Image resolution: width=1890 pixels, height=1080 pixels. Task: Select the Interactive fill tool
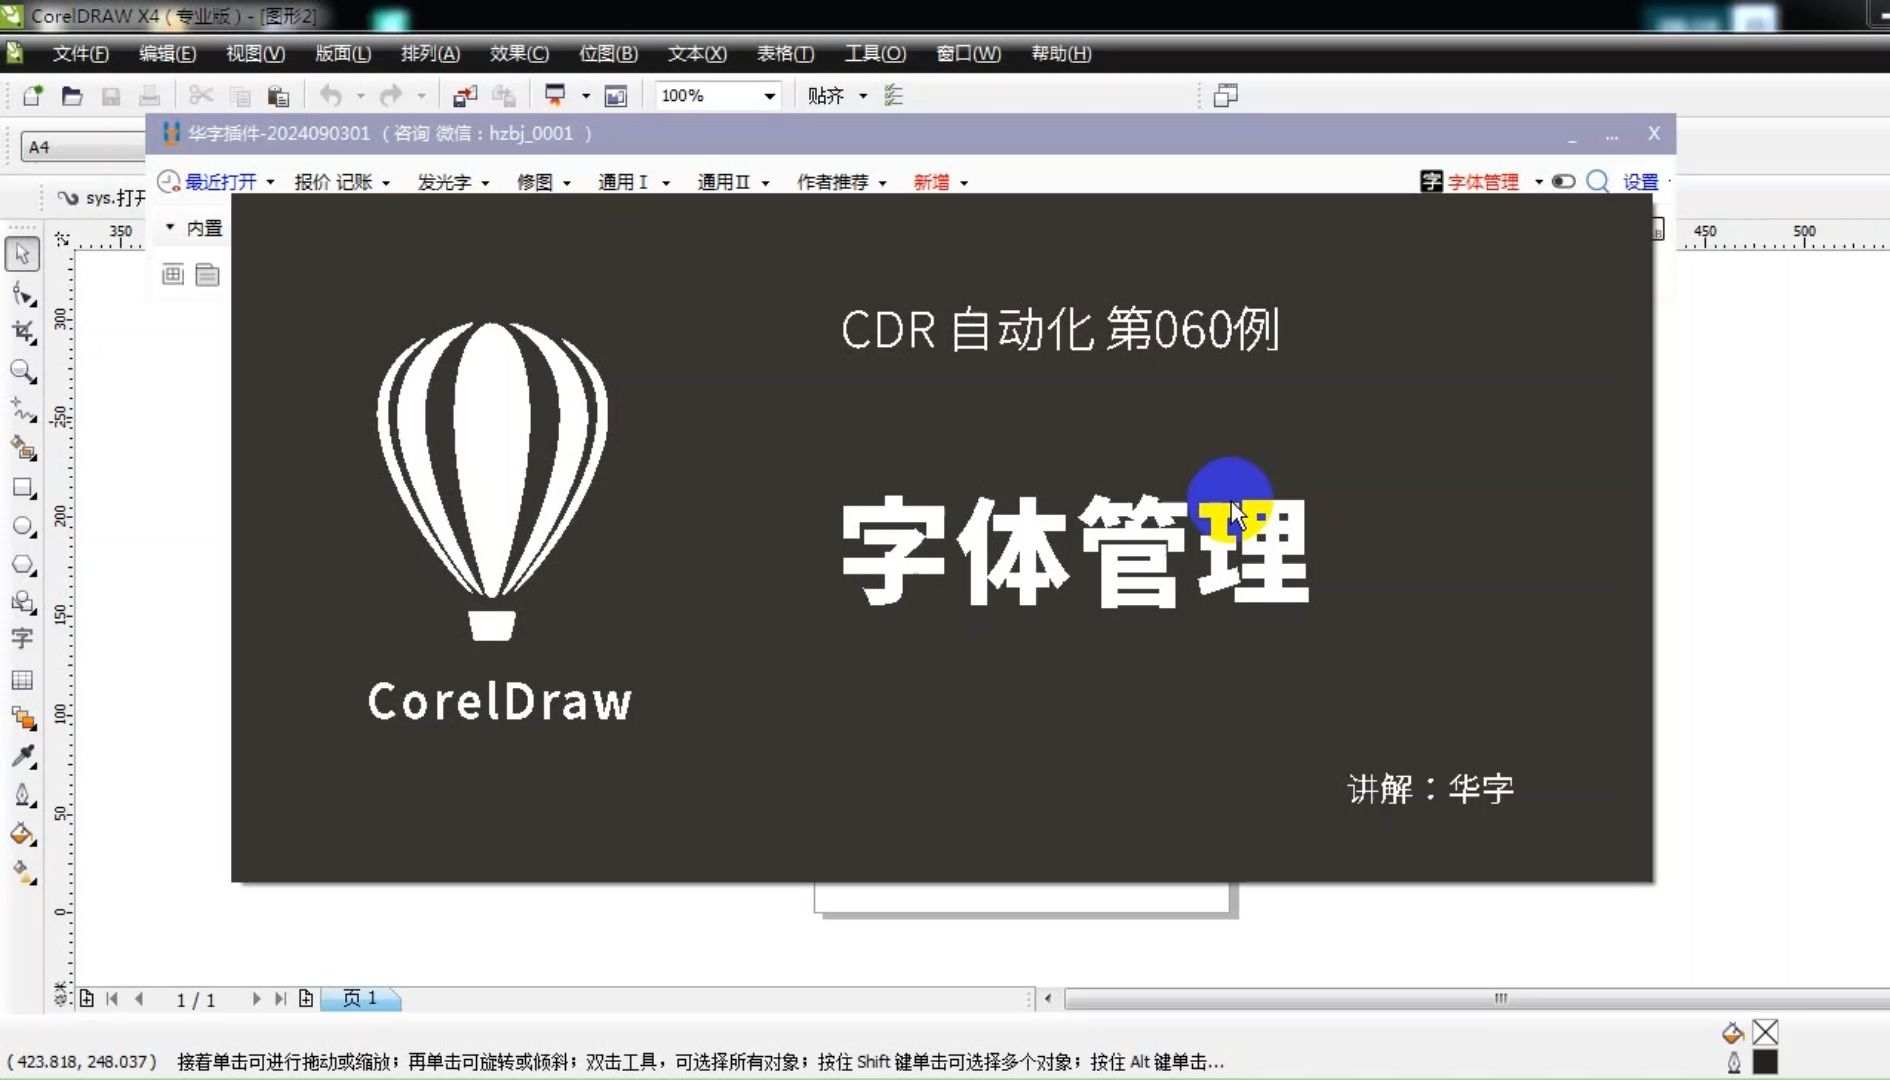click(23, 872)
